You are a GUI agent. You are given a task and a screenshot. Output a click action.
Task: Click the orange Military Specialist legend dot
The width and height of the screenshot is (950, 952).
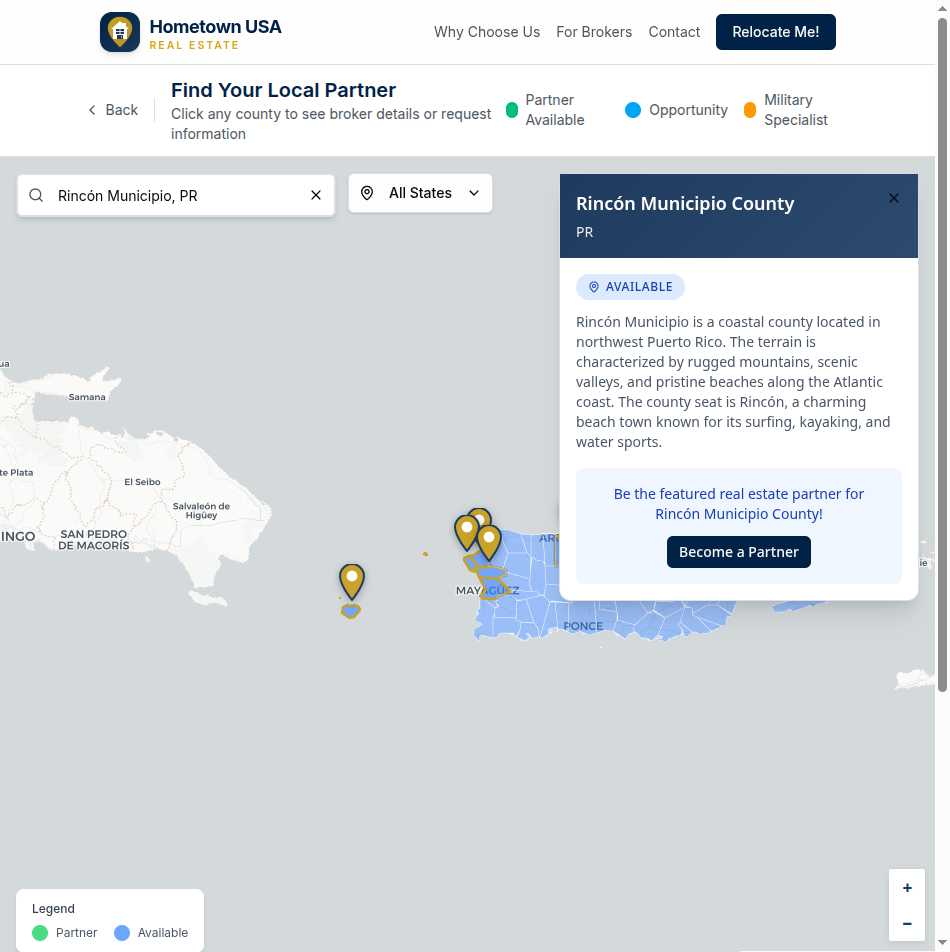(750, 110)
